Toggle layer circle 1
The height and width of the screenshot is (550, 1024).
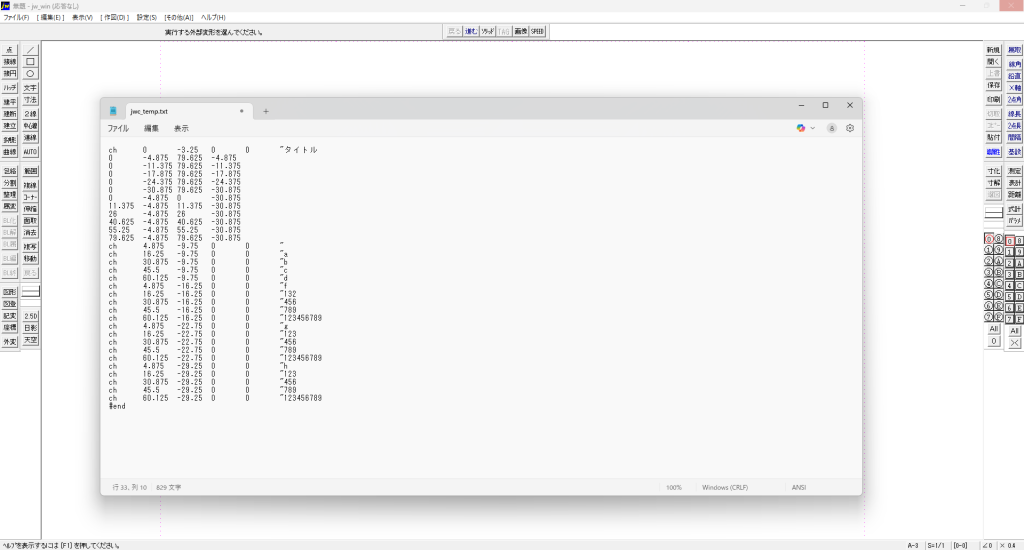(x=989, y=250)
